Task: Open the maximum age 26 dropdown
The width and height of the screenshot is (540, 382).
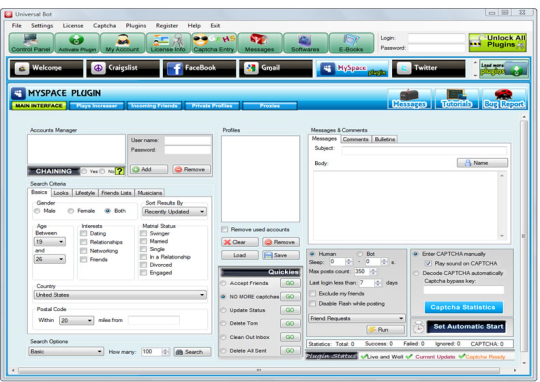Action: click(50, 259)
